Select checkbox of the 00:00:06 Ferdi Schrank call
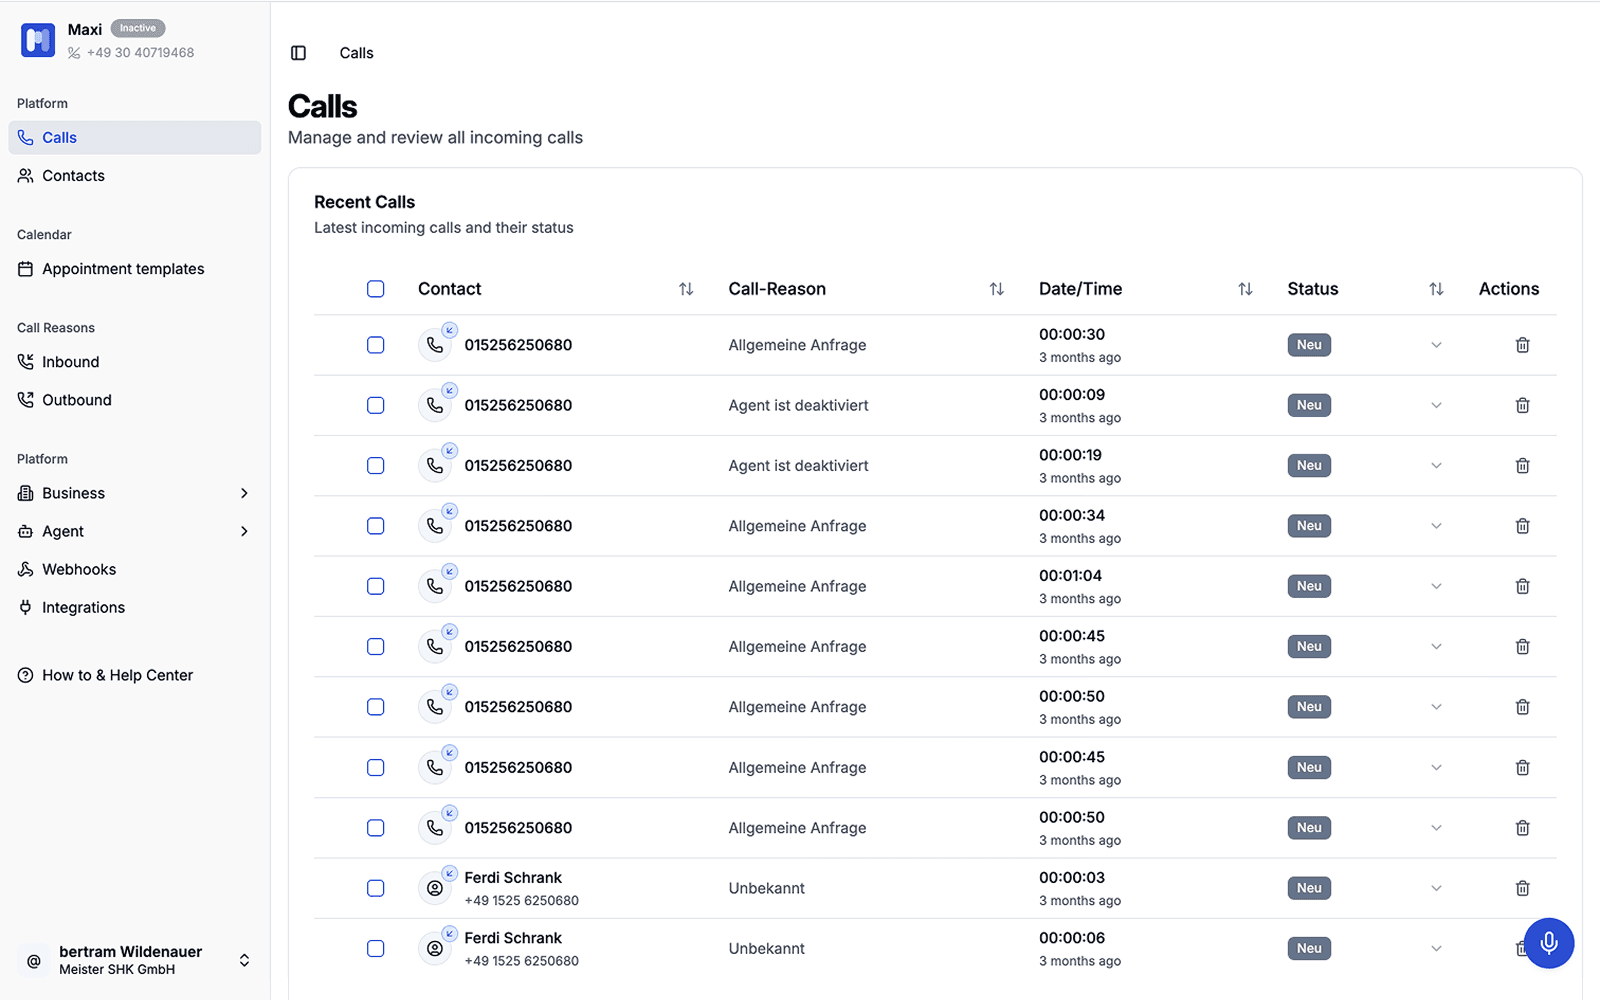Screen dimensions: 1600x1000 pos(376,948)
